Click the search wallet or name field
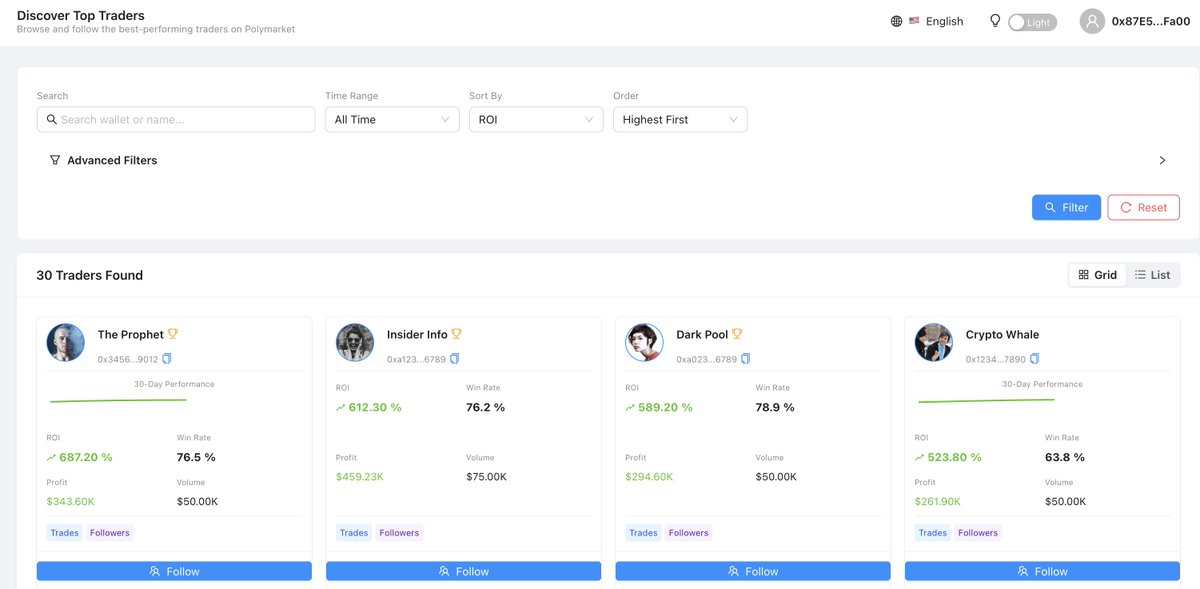Screen dimensions: 1200x589 click(x=176, y=119)
